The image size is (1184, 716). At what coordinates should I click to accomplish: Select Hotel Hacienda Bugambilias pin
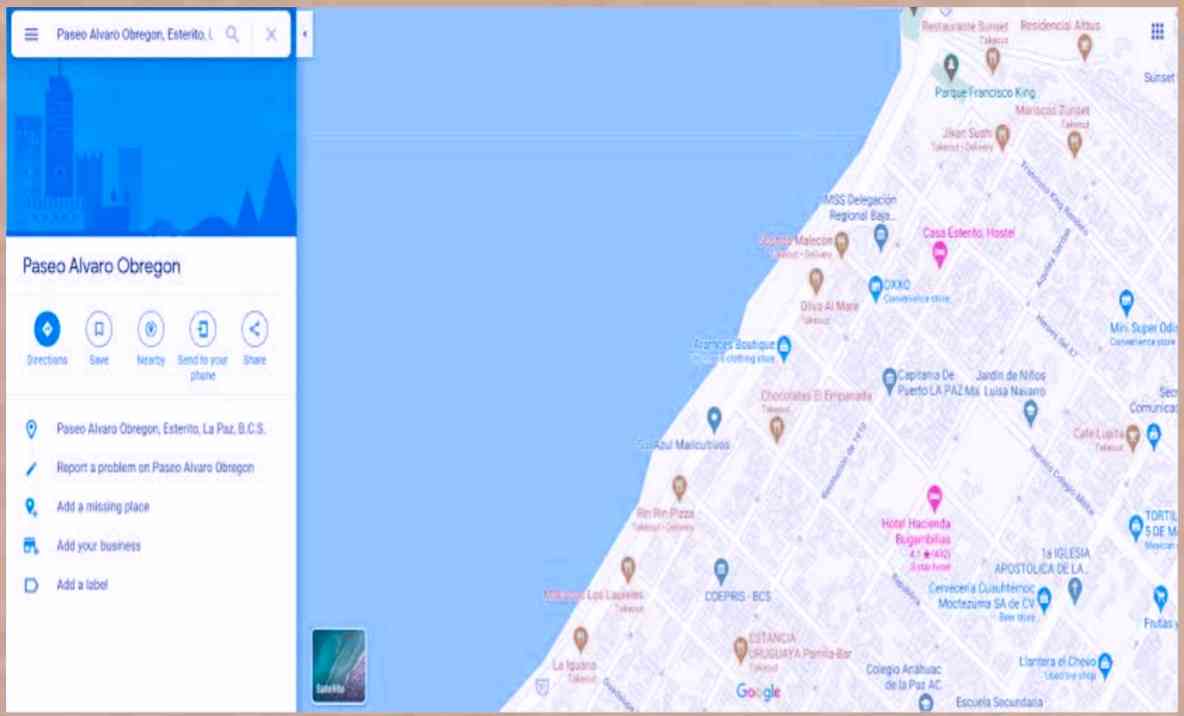[934, 498]
